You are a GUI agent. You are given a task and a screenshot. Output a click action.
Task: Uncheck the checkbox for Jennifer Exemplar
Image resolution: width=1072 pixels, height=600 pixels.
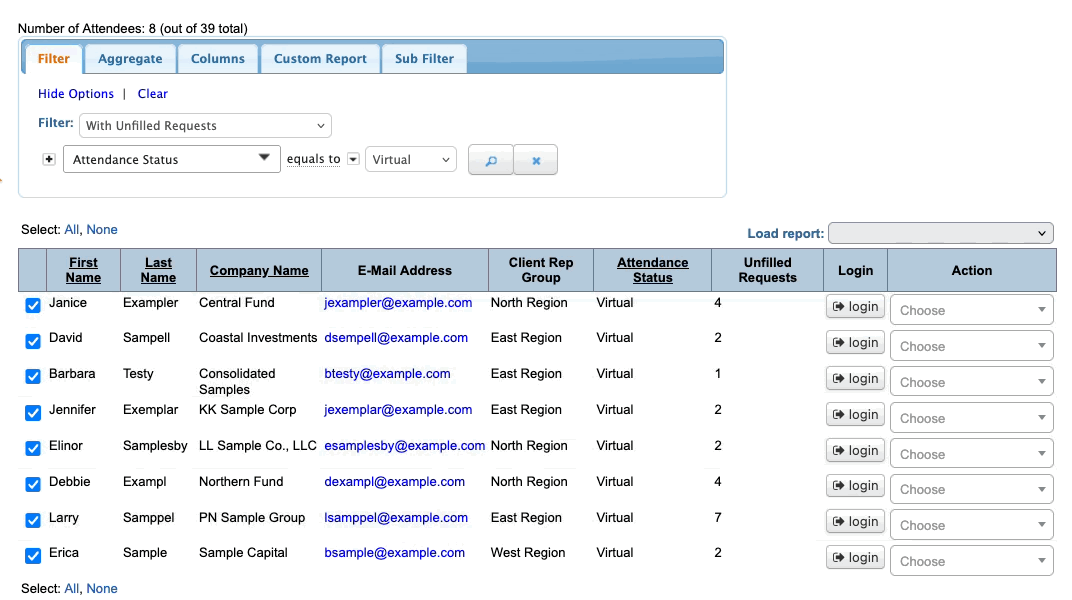[x=33, y=413]
